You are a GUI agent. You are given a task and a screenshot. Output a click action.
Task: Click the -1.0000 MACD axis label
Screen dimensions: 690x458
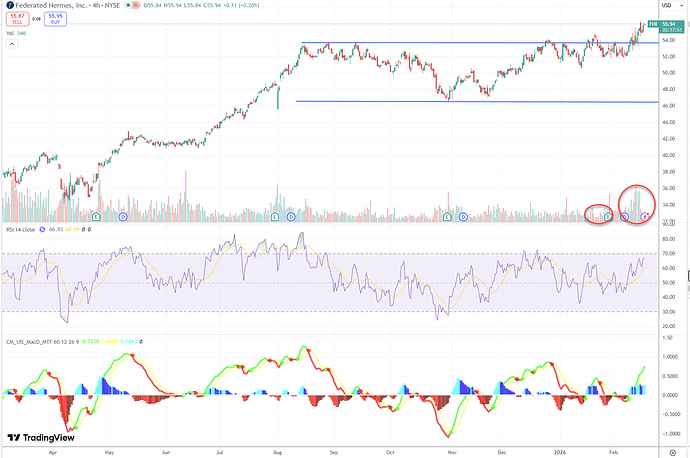tap(670, 434)
